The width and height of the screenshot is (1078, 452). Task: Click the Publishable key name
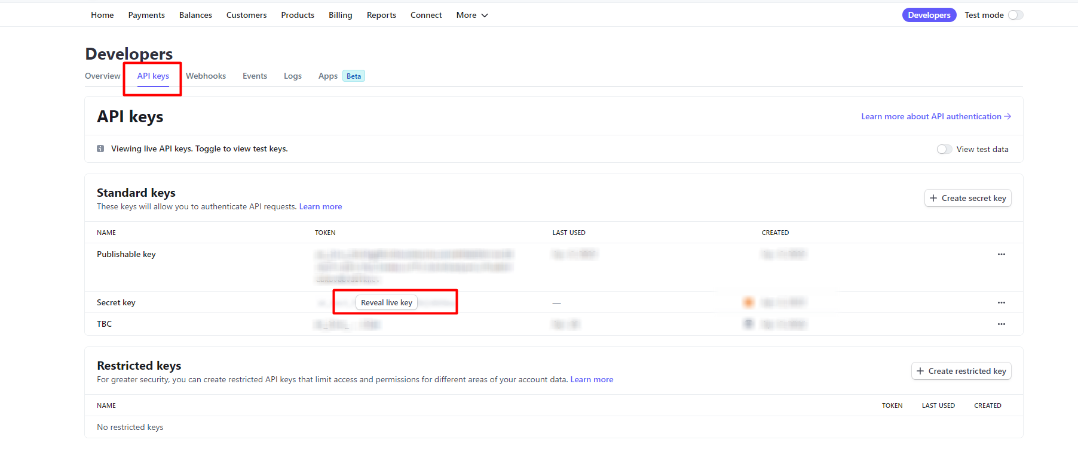[126, 255]
